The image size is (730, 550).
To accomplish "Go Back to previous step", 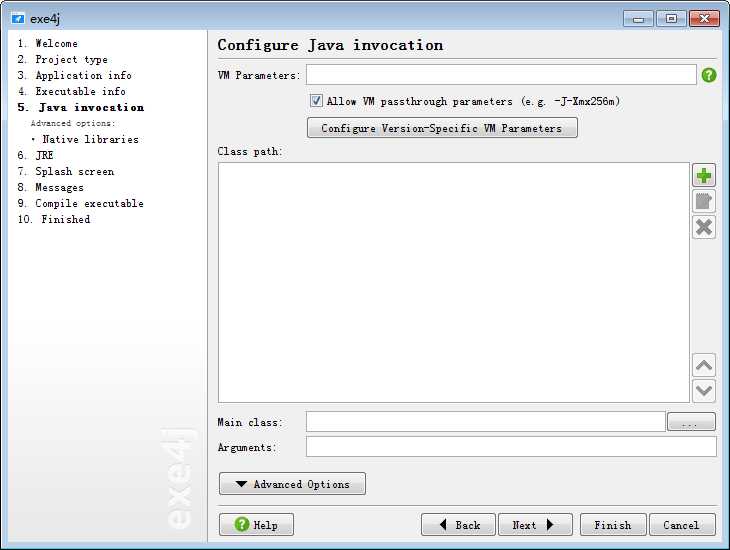I will (x=458, y=525).
